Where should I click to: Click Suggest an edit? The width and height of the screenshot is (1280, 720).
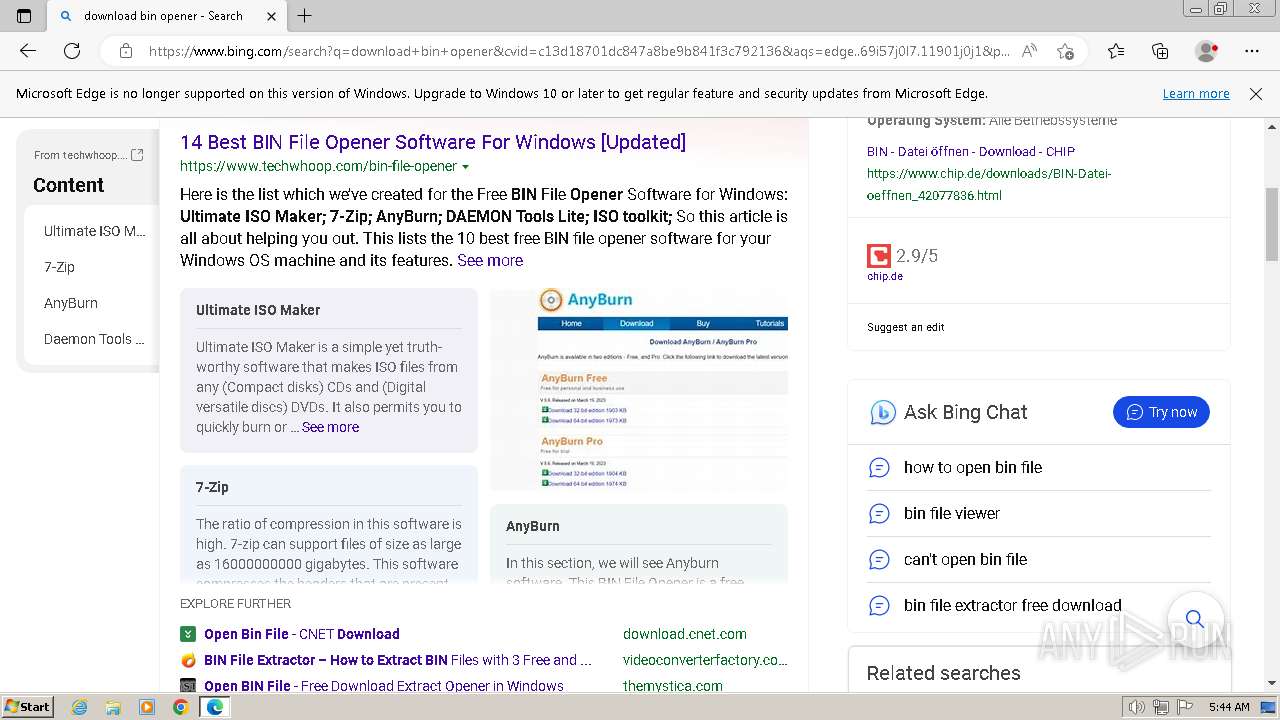pyautogui.click(x=906, y=327)
